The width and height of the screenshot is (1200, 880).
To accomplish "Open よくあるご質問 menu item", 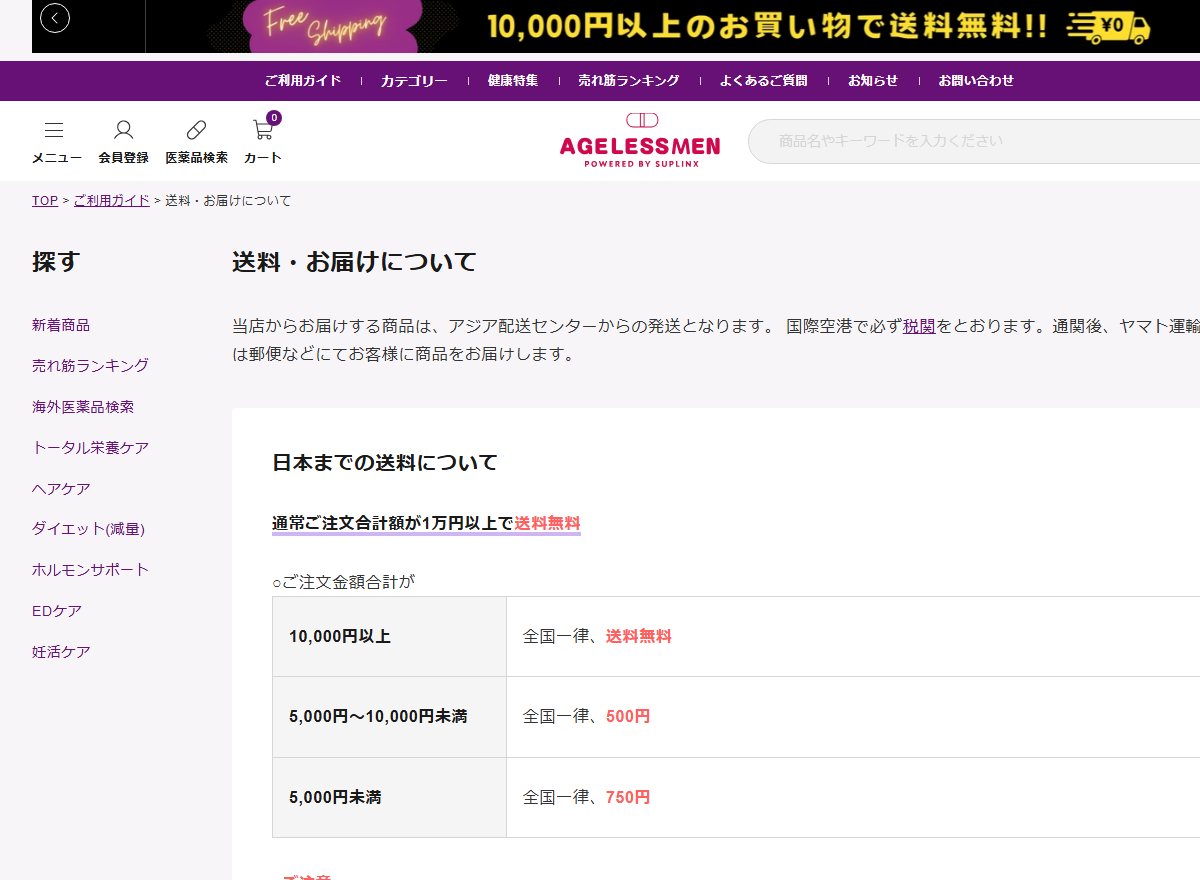I will tap(764, 81).
